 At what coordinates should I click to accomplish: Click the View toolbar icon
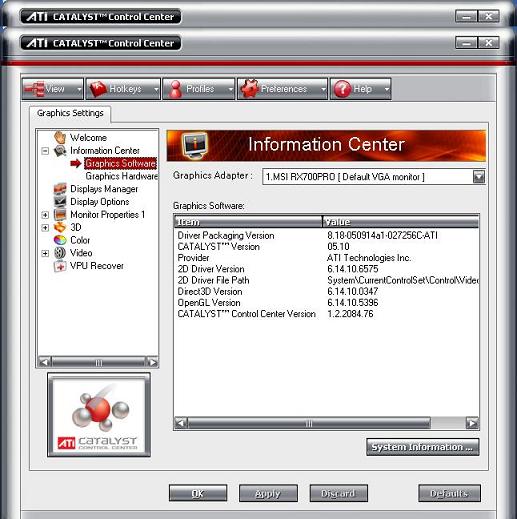[x=34, y=89]
